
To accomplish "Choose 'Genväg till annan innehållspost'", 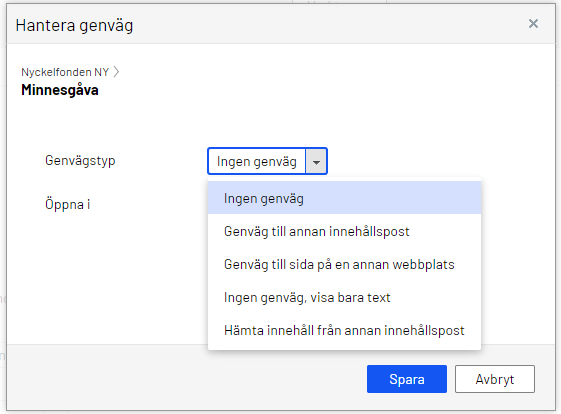I will (x=344, y=231).
